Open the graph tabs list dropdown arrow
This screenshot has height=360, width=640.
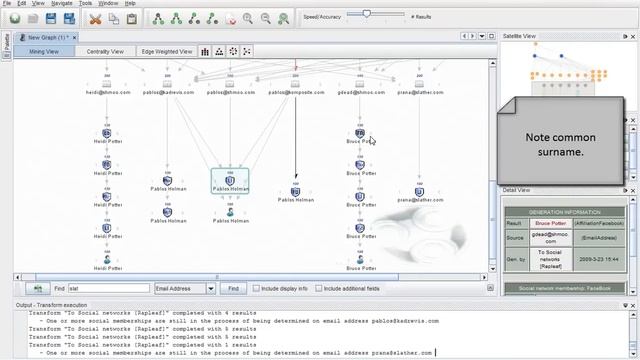pos(482,36)
